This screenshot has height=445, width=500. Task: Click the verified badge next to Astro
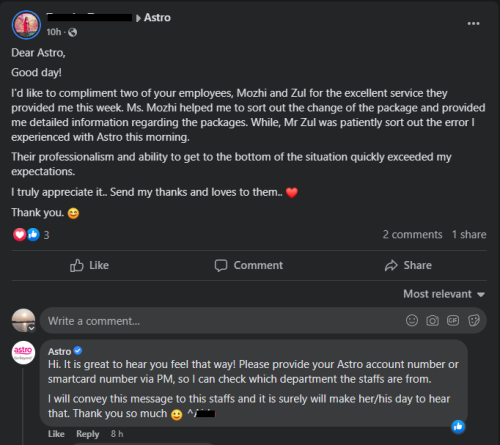click(78, 351)
